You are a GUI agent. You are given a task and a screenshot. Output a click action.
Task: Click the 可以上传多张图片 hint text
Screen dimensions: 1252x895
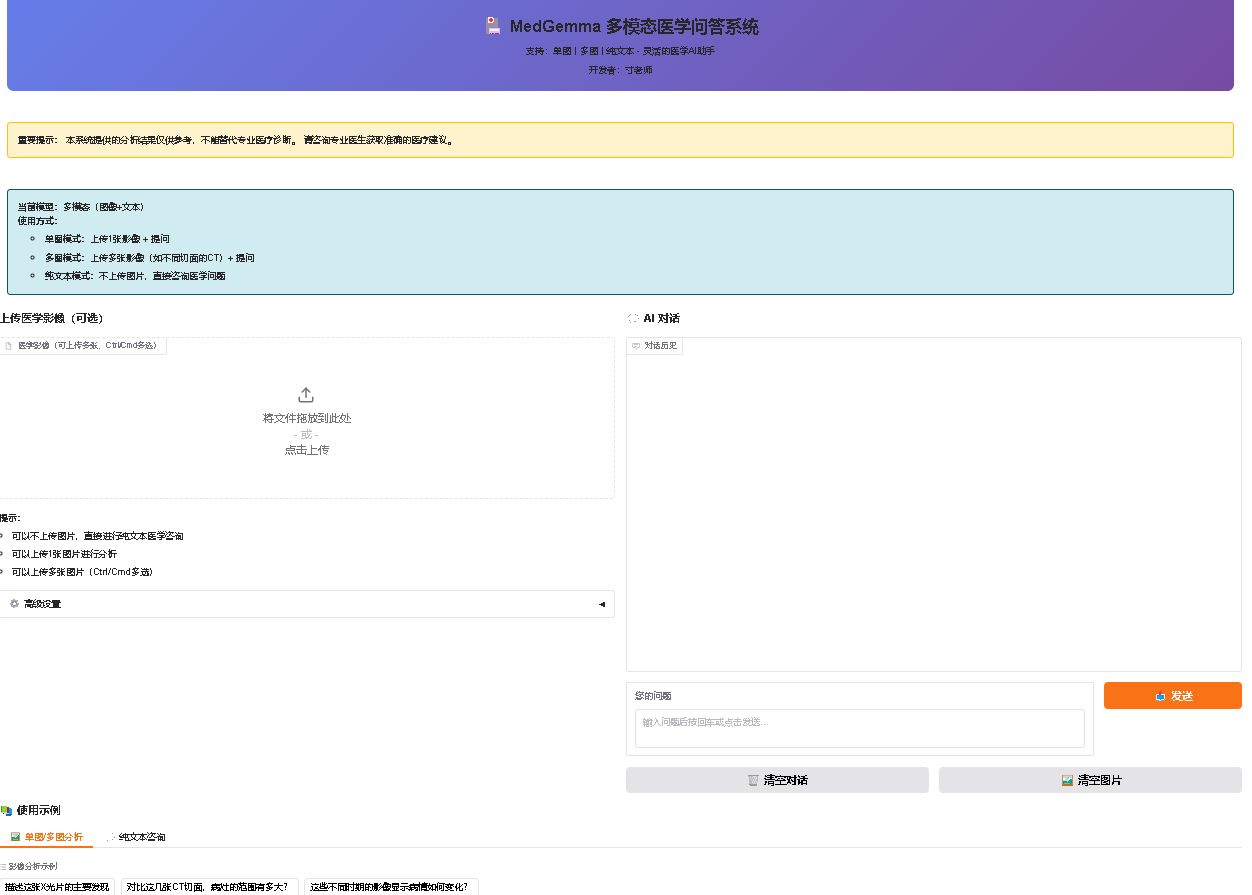tap(82, 572)
